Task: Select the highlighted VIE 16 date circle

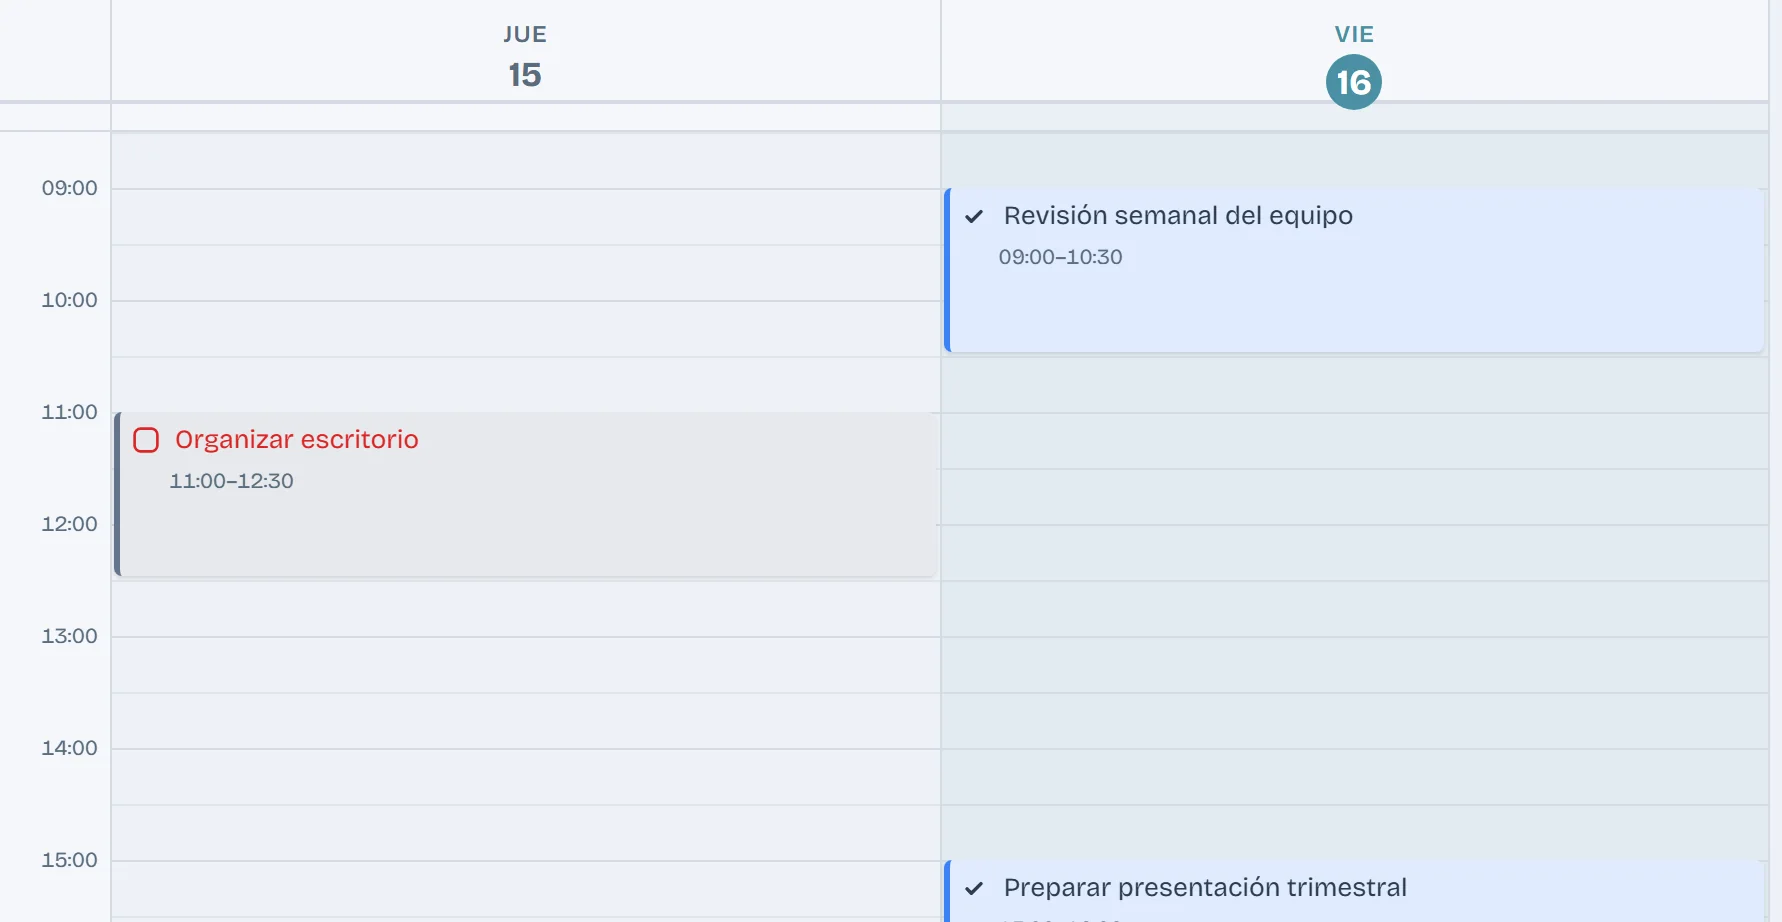Action: [1354, 82]
